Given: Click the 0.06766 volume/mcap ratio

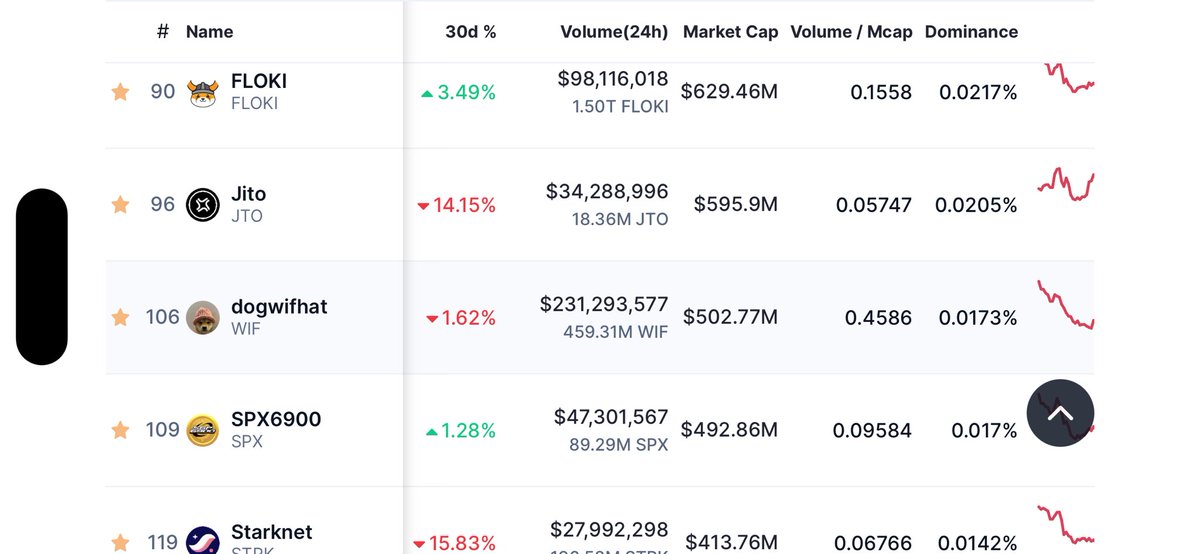Looking at the screenshot, I should pos(873,543).
